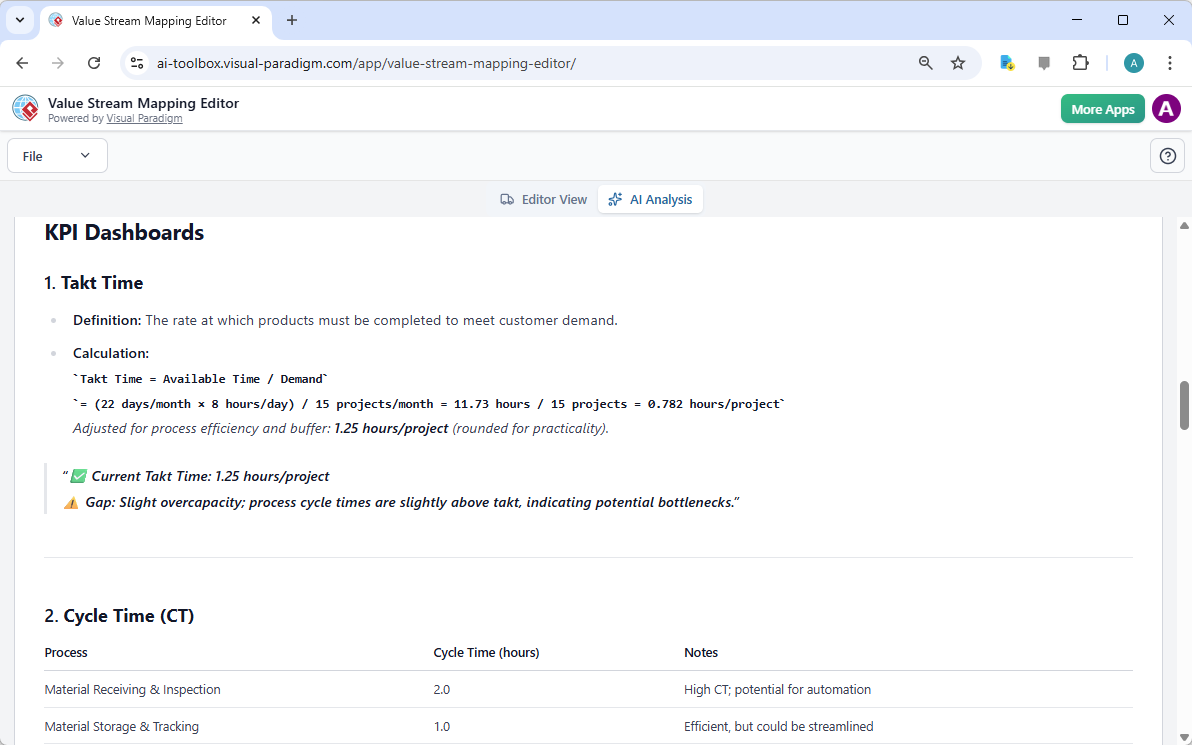Open a new browser tab
The height and width of the screenshot is (745, 1192).
[292, 20]
